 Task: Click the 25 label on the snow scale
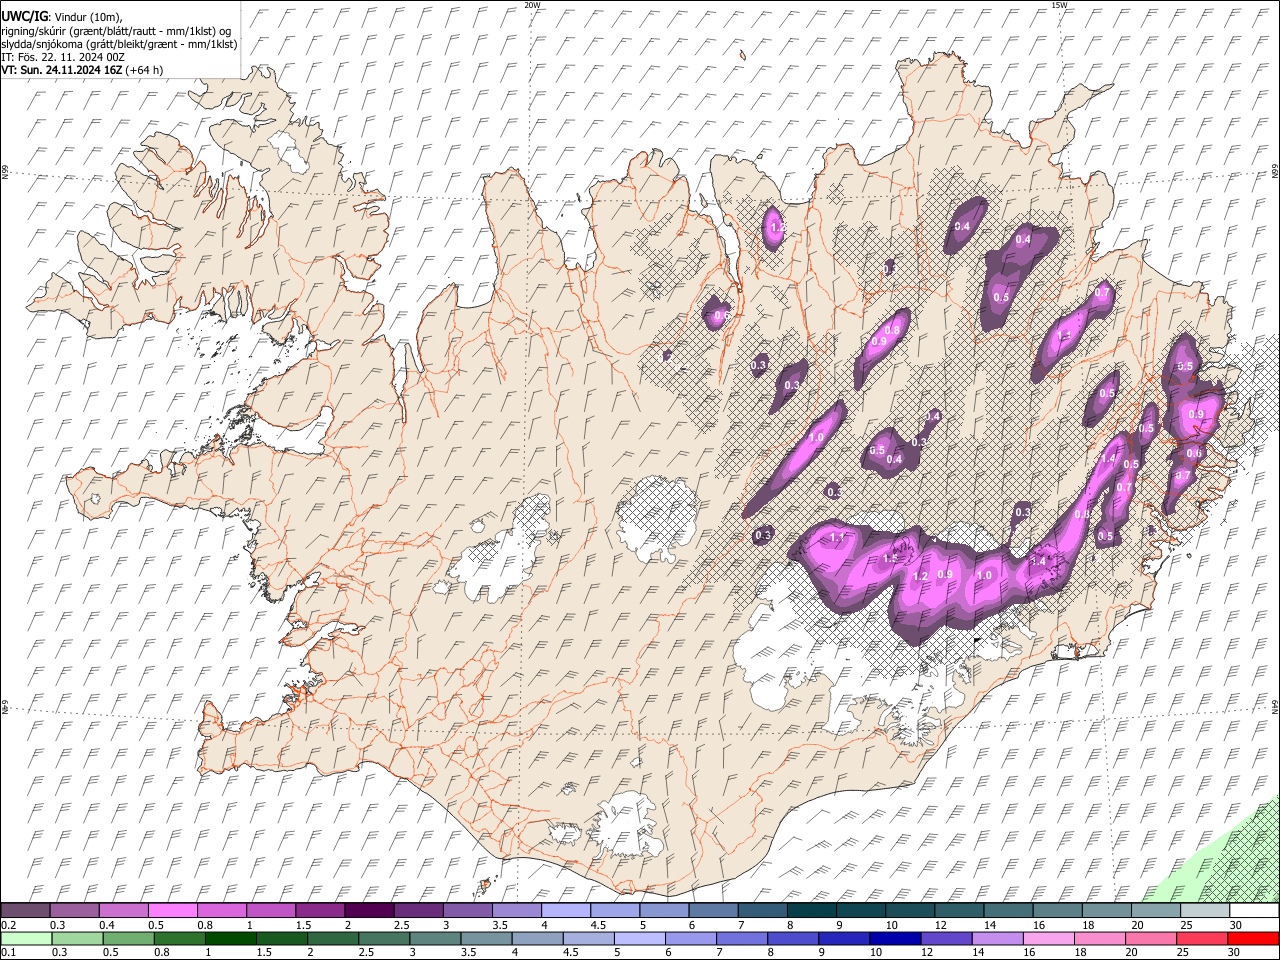(x=1186, y=925)
